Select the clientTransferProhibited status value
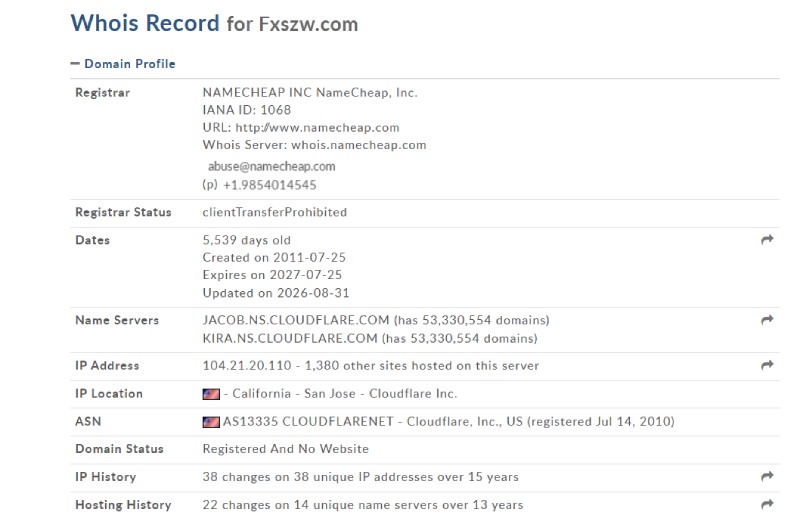 274,212
